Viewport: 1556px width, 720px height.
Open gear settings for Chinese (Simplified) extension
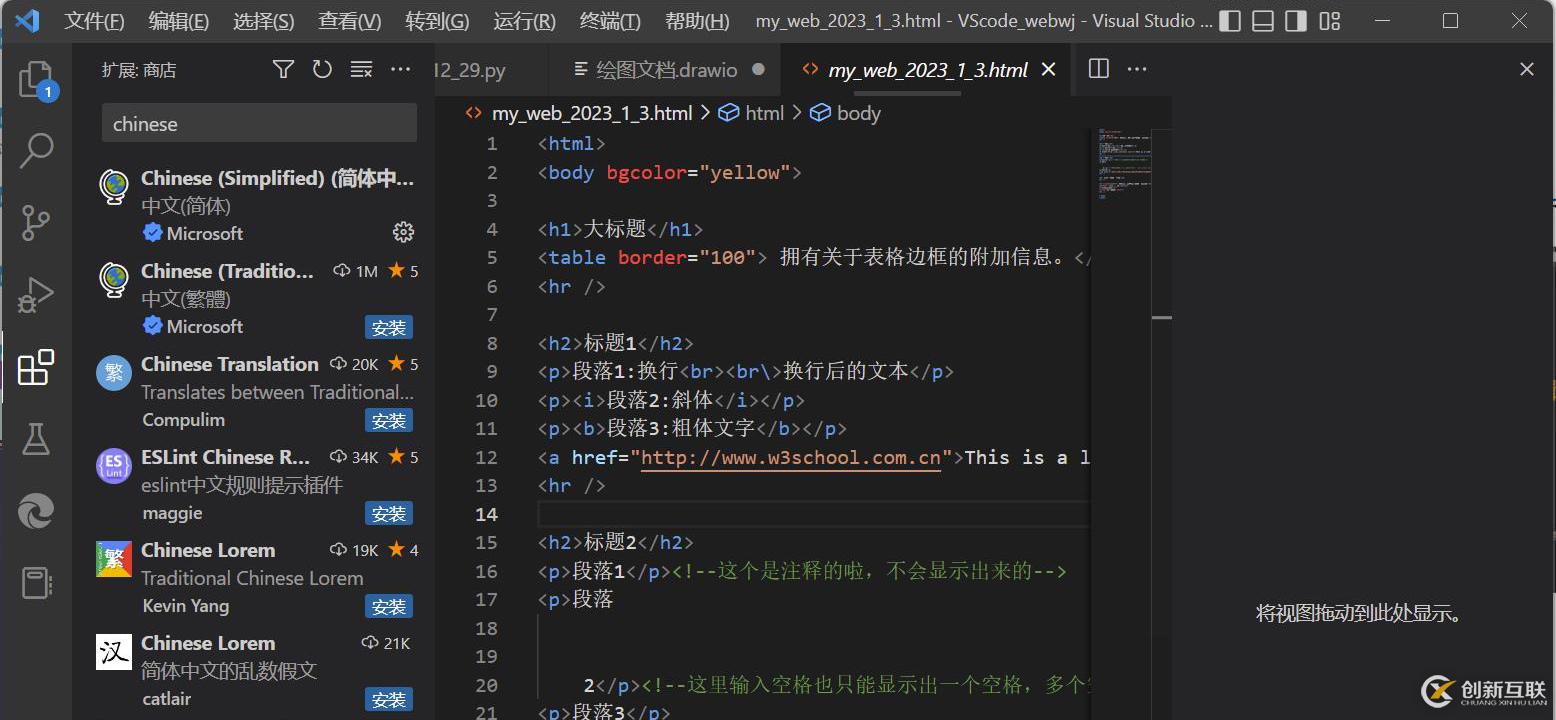(403, 232)
